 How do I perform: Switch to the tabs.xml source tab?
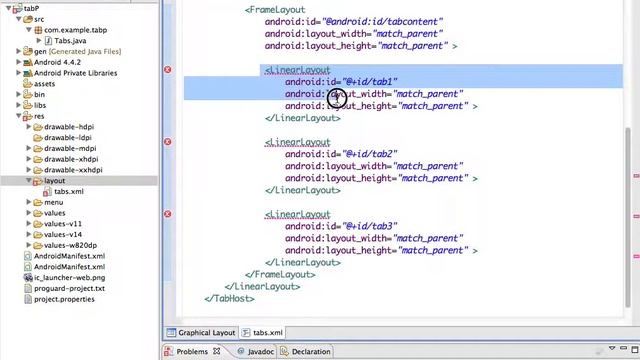[262, 333]
